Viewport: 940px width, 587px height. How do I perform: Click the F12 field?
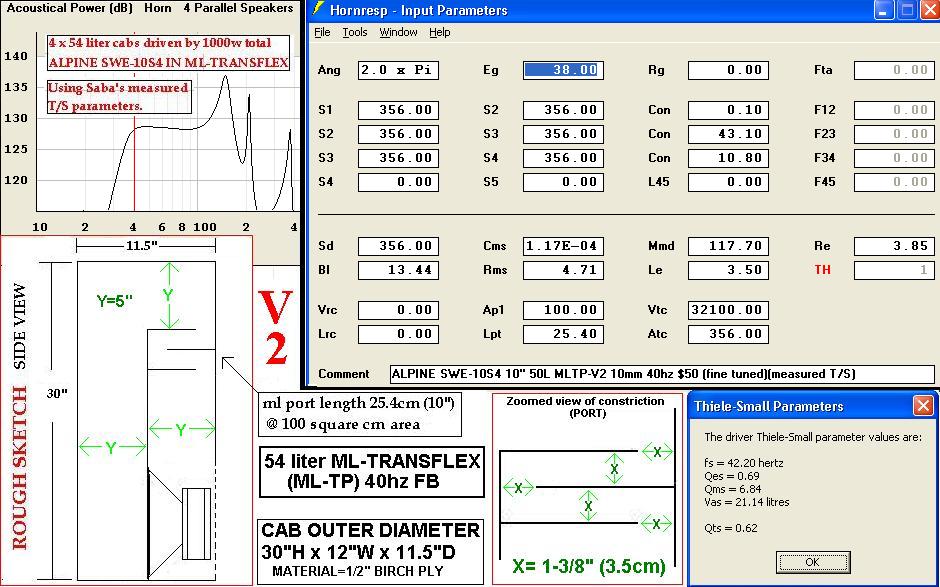(894, 110)
